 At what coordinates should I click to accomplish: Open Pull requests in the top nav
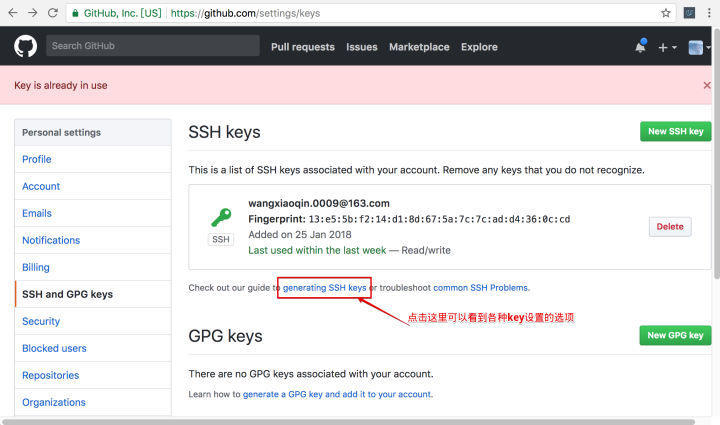[x=303, y=47]
